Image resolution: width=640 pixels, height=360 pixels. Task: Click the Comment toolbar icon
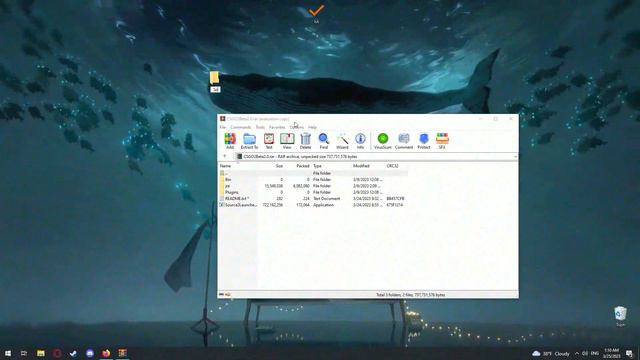[x=404, y=141]
